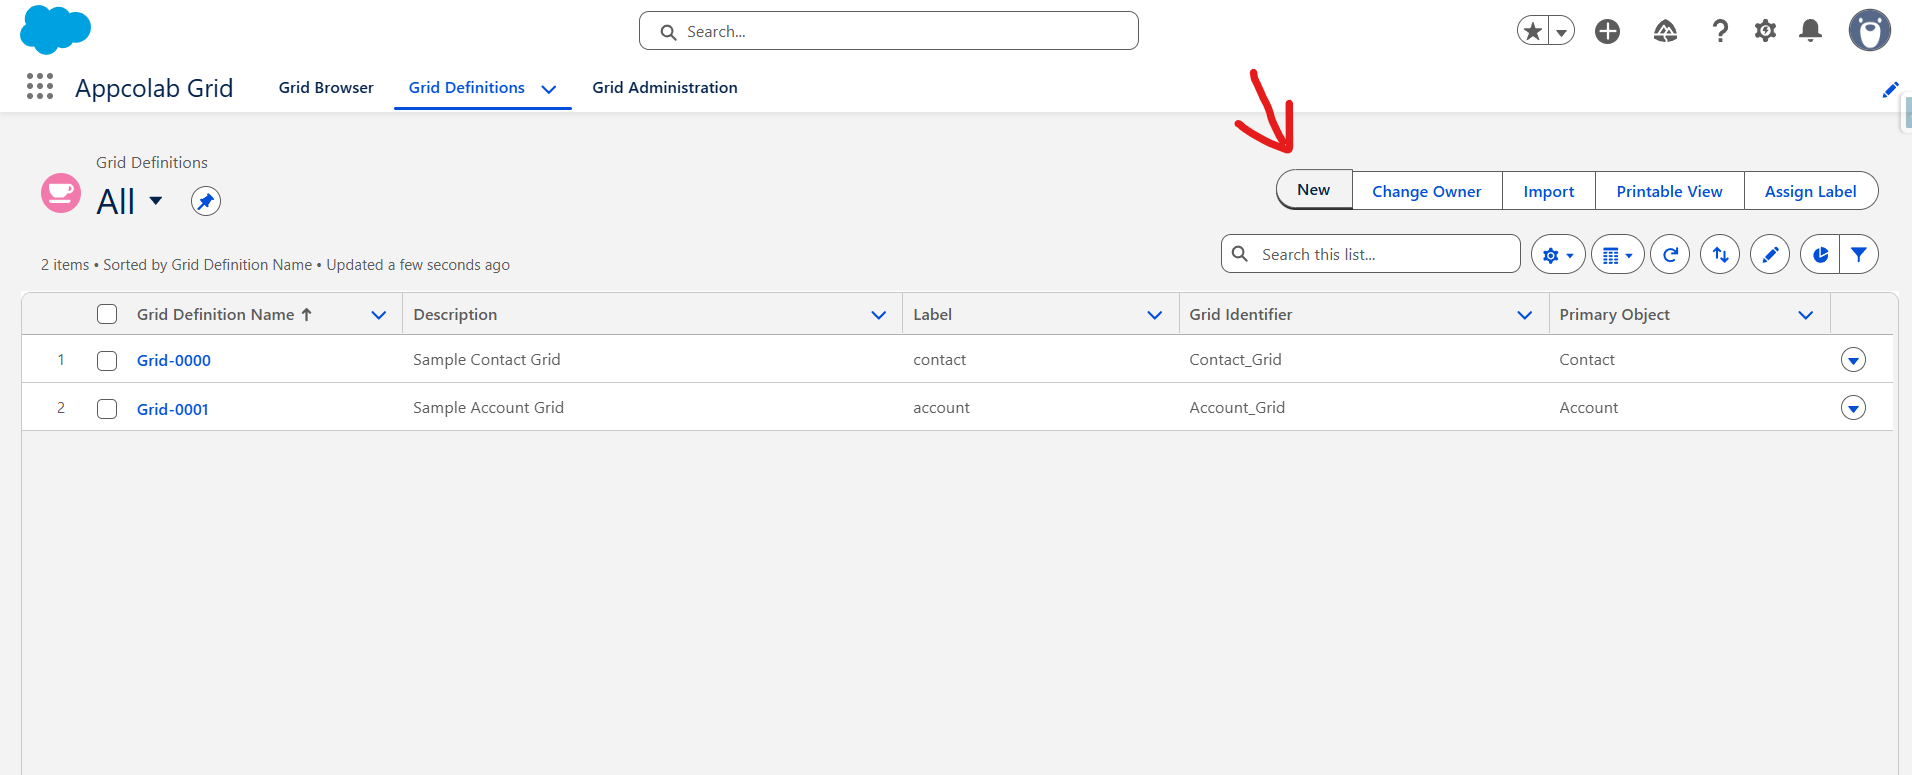
Task: Open Grid Definition Name column menu
Action: click(x=379, y=315)
